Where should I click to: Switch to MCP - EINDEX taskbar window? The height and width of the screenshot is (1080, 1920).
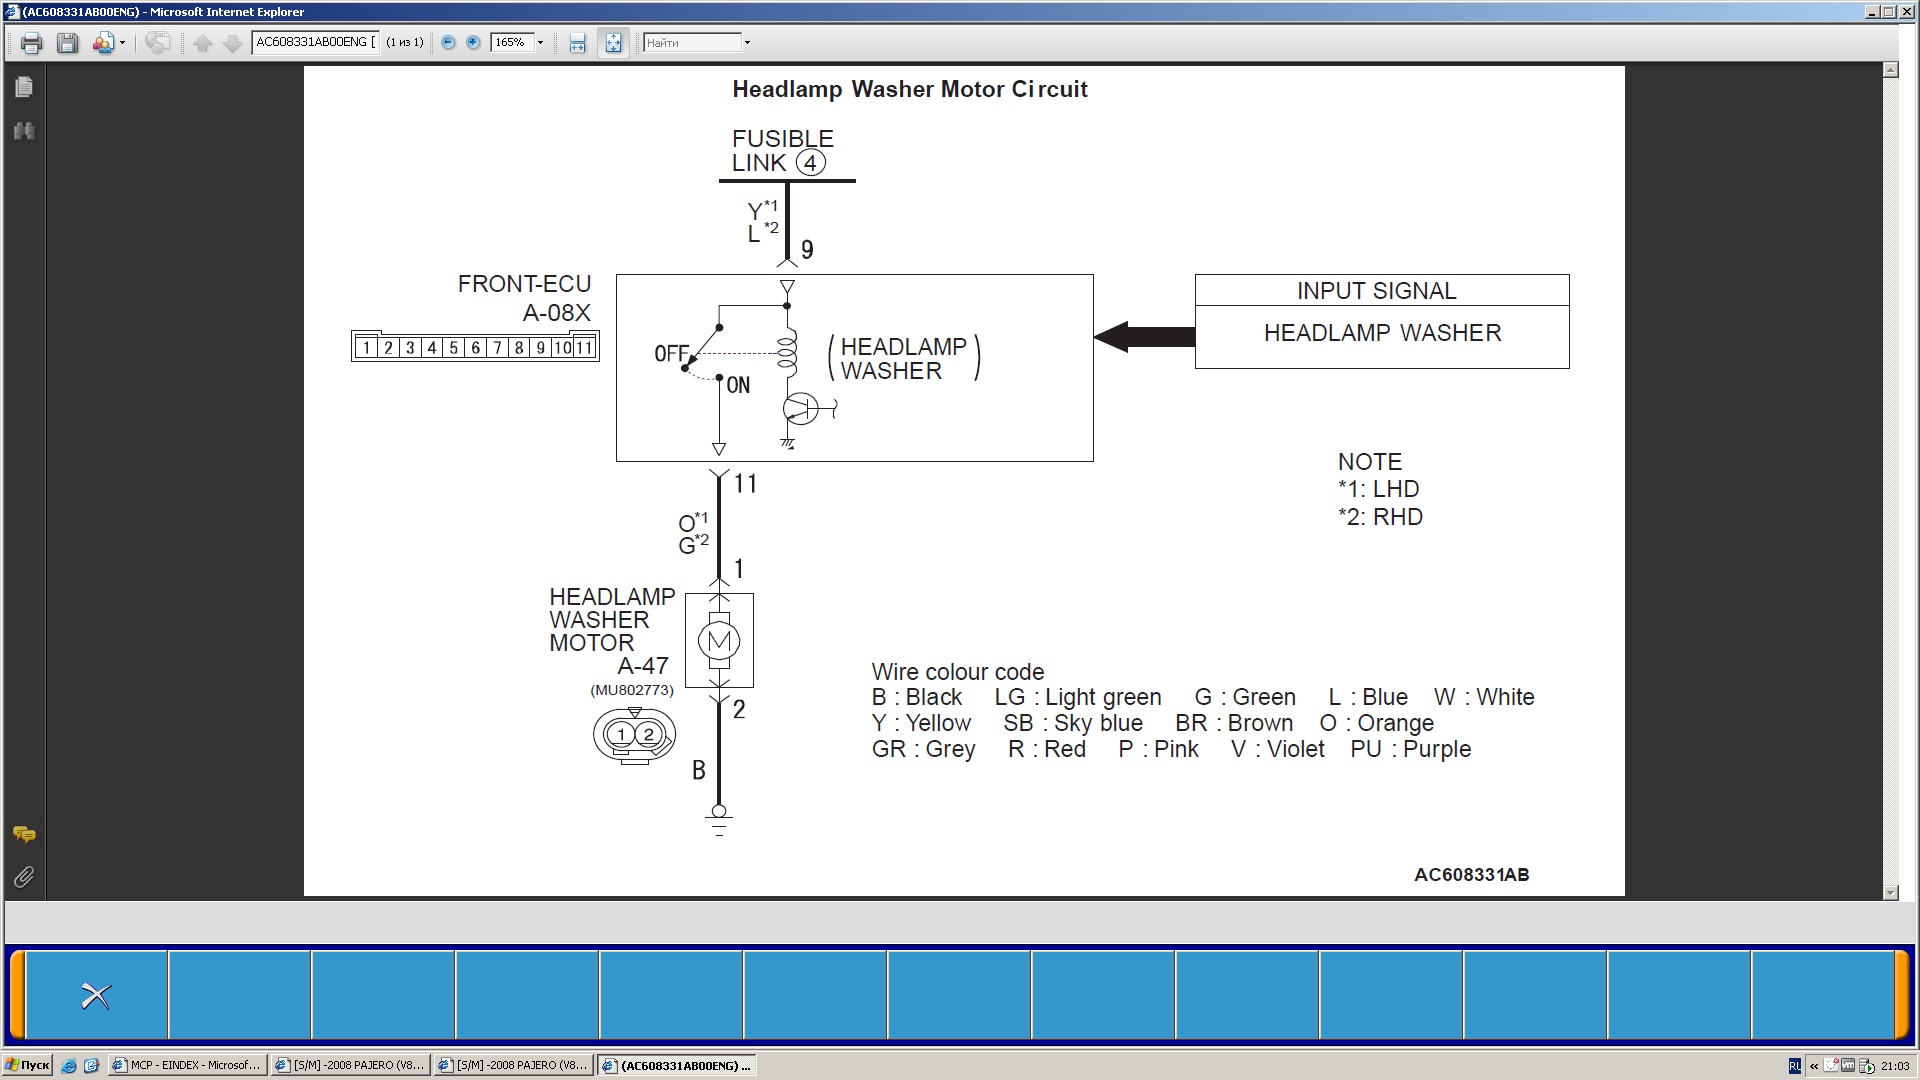[x=187, y=1065]
